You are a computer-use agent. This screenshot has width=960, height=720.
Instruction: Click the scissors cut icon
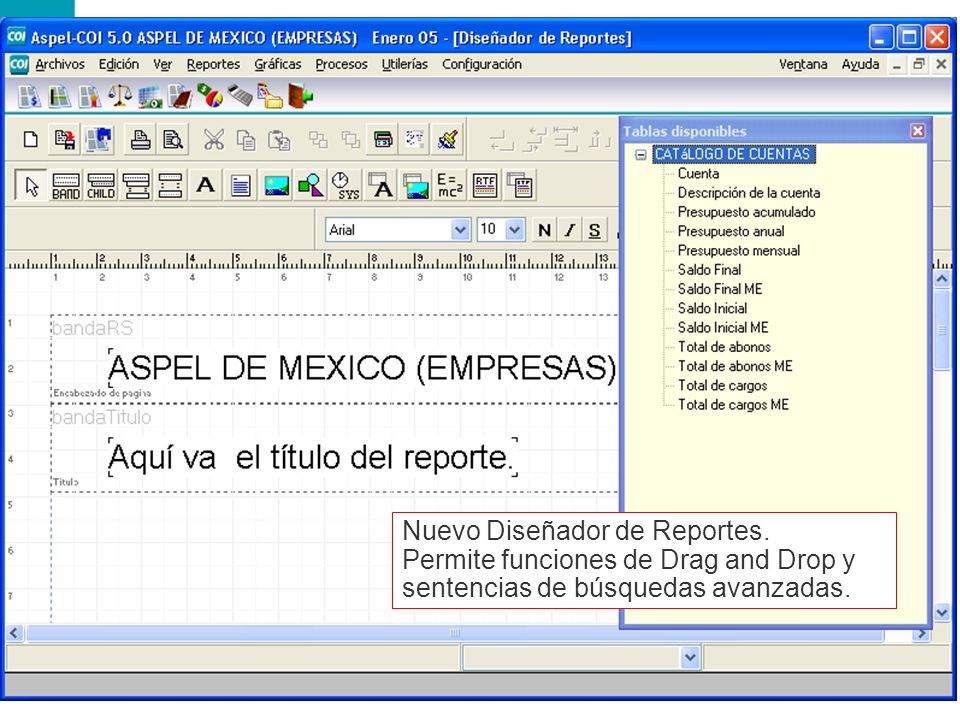[x=214, y=140]
